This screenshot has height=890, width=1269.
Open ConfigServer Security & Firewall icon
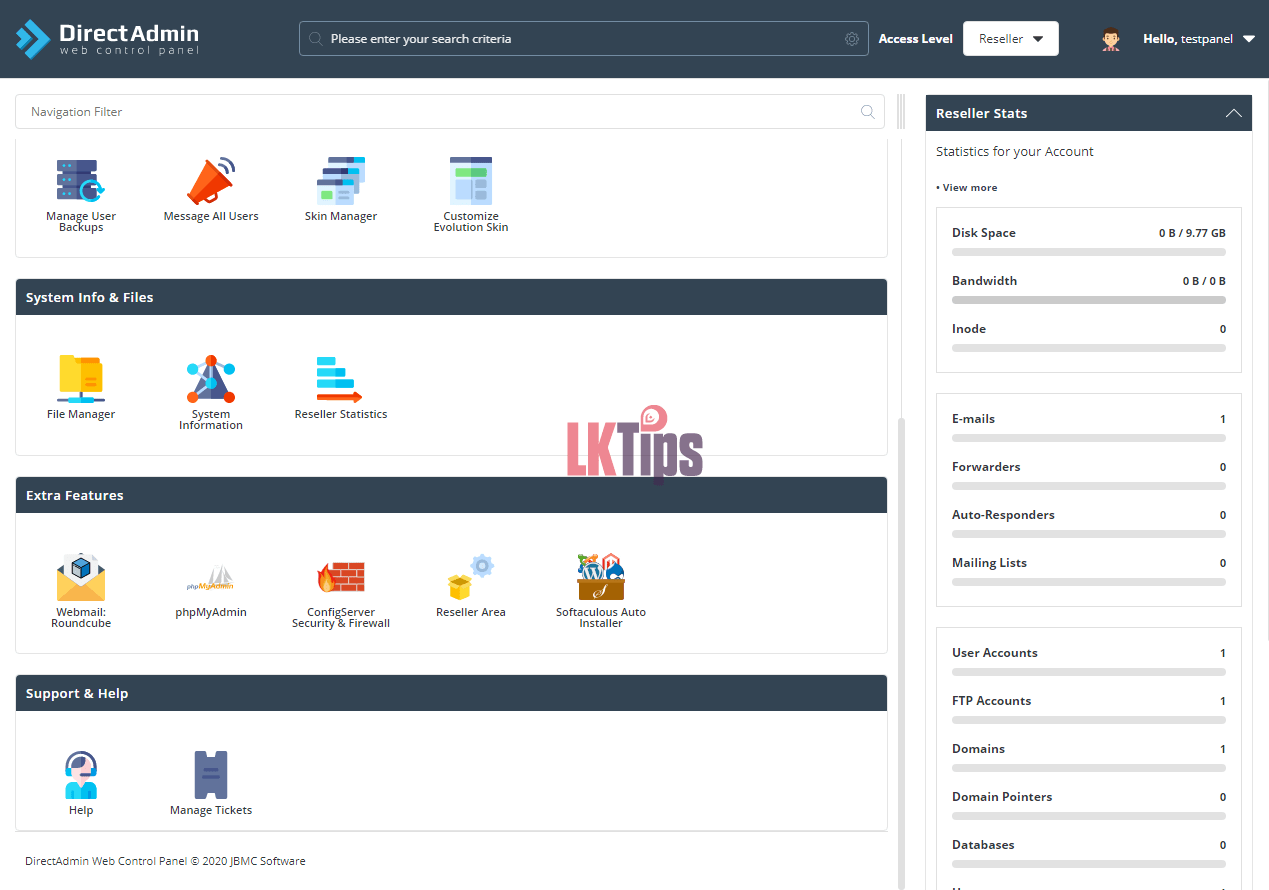(x=341, y=577)
